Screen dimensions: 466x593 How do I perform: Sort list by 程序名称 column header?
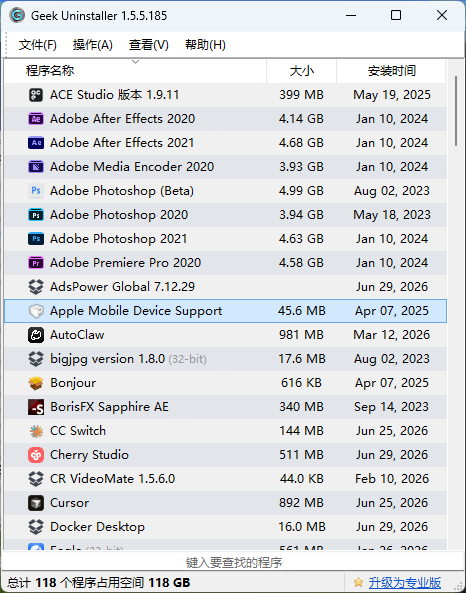[135, 71]
